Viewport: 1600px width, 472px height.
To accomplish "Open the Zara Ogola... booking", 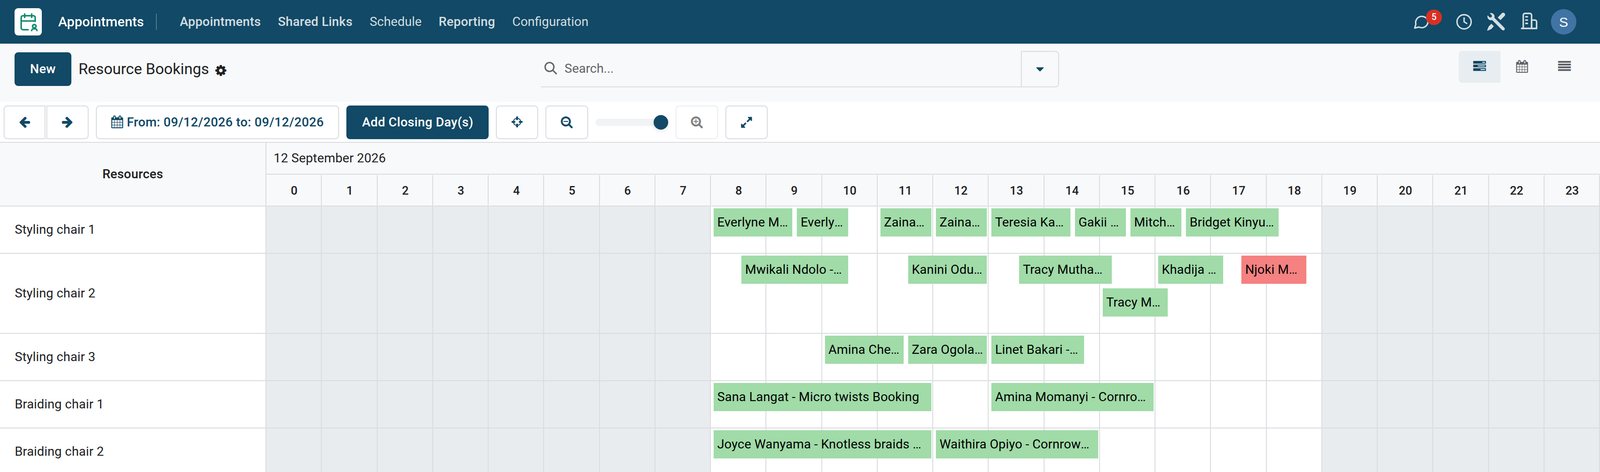I will [947, 350].
